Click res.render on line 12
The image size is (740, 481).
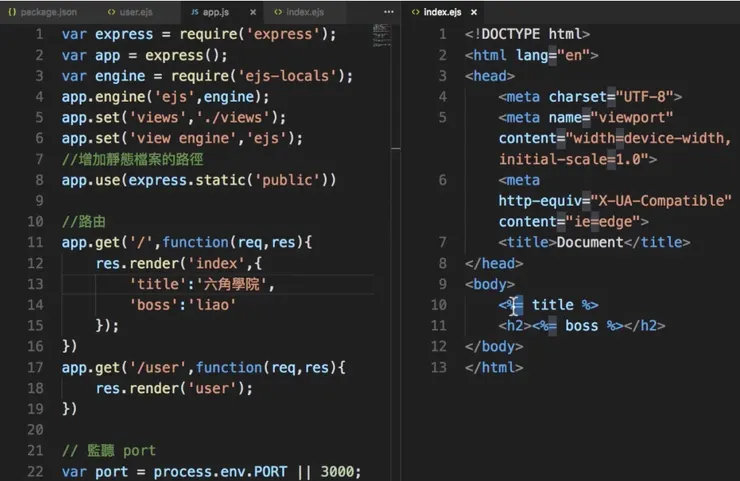click(x=137, y=263)
